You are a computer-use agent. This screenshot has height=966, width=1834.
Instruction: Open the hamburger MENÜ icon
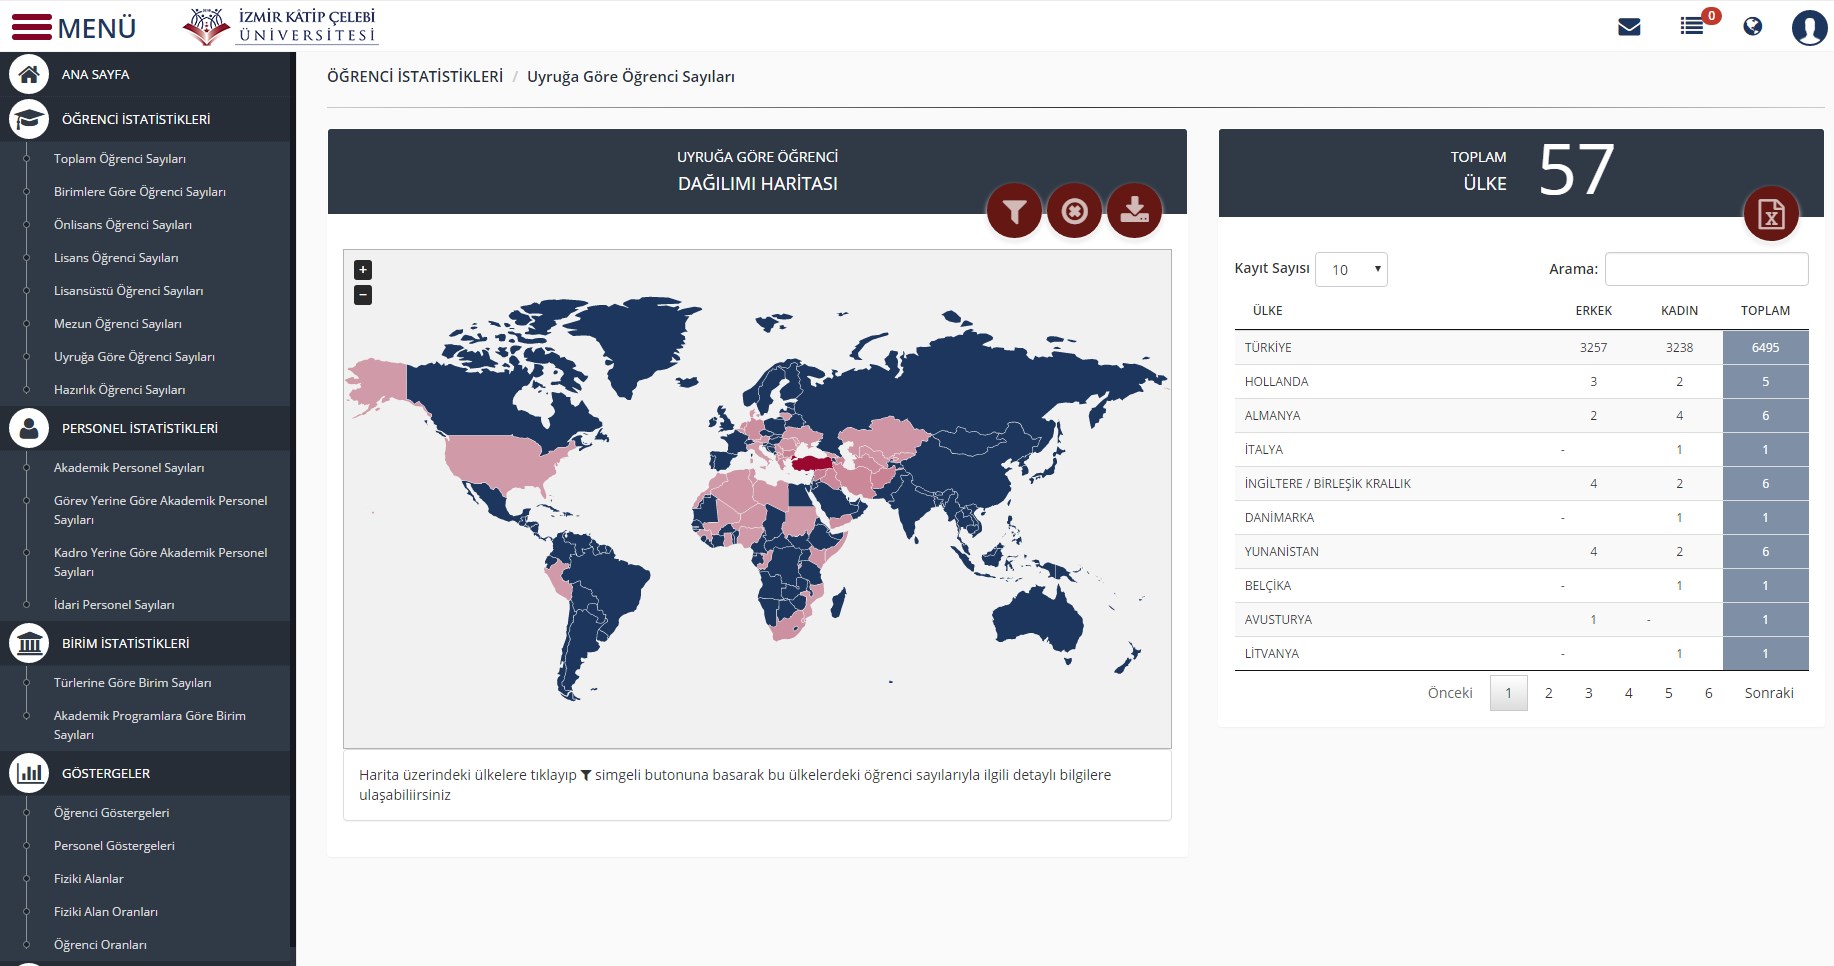click(x=31, y=27)
